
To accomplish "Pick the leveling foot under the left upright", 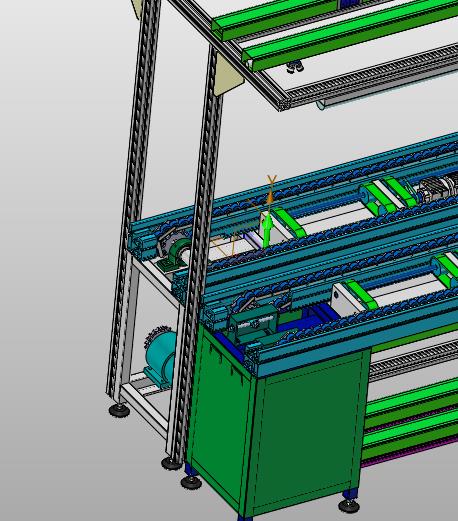I will (x=119, y=410).
